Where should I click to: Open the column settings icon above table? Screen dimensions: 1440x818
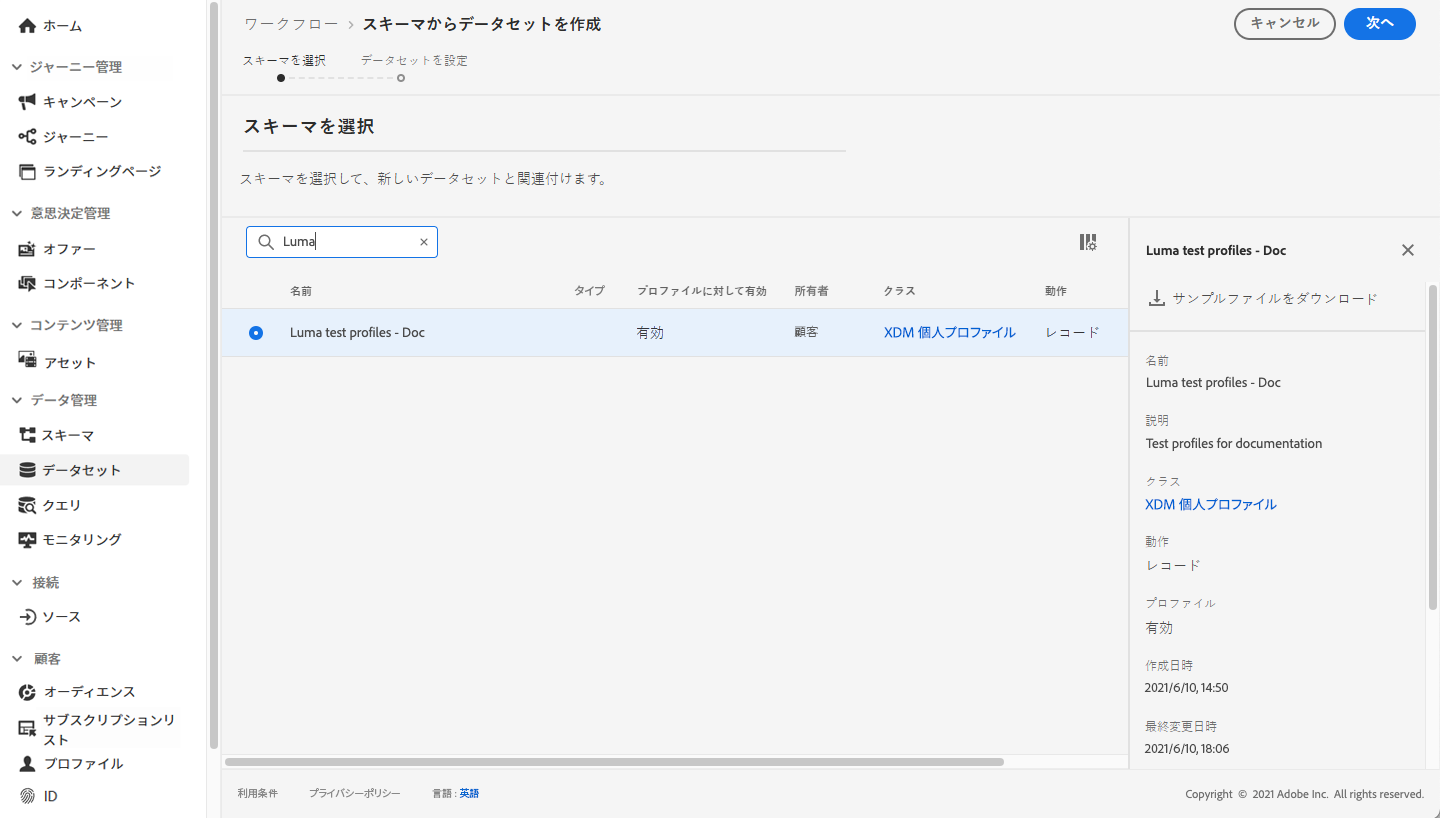(1088, 242)
